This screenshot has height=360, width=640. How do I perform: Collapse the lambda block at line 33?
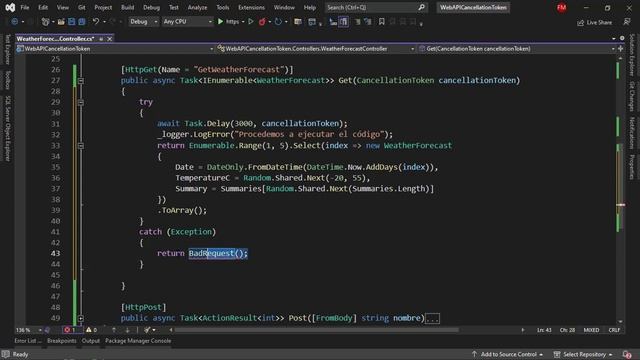81,145
